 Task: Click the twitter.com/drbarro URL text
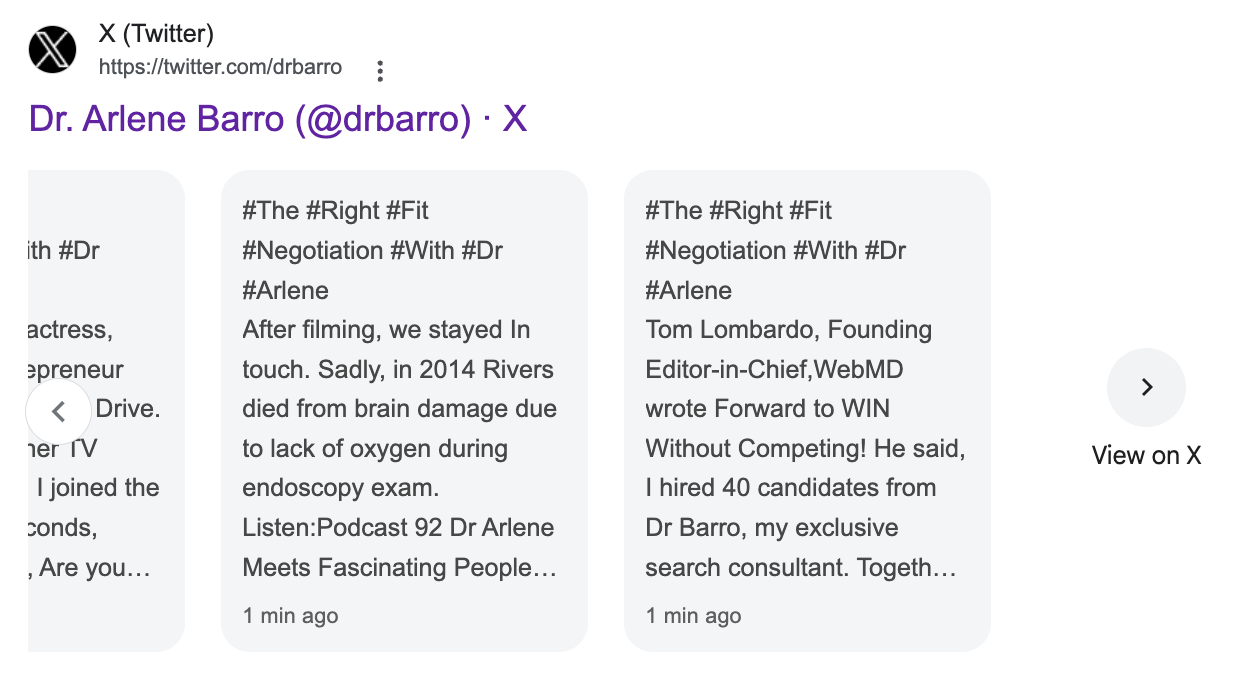pyautogui.click(x=220, y=68)
